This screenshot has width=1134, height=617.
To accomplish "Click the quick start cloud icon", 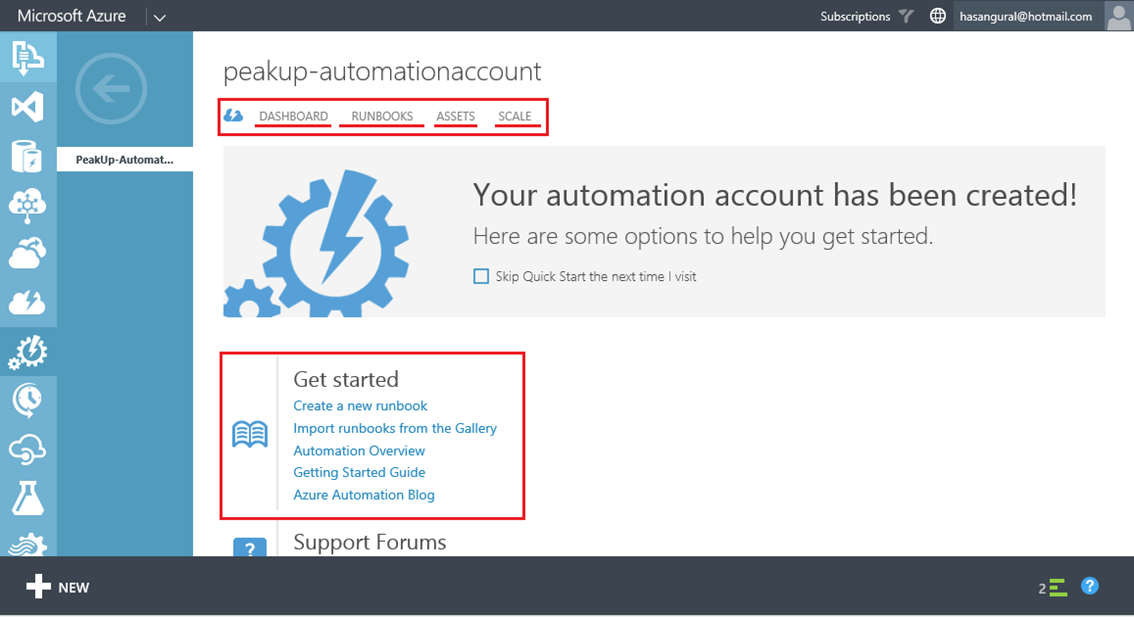I will (233, 116).
